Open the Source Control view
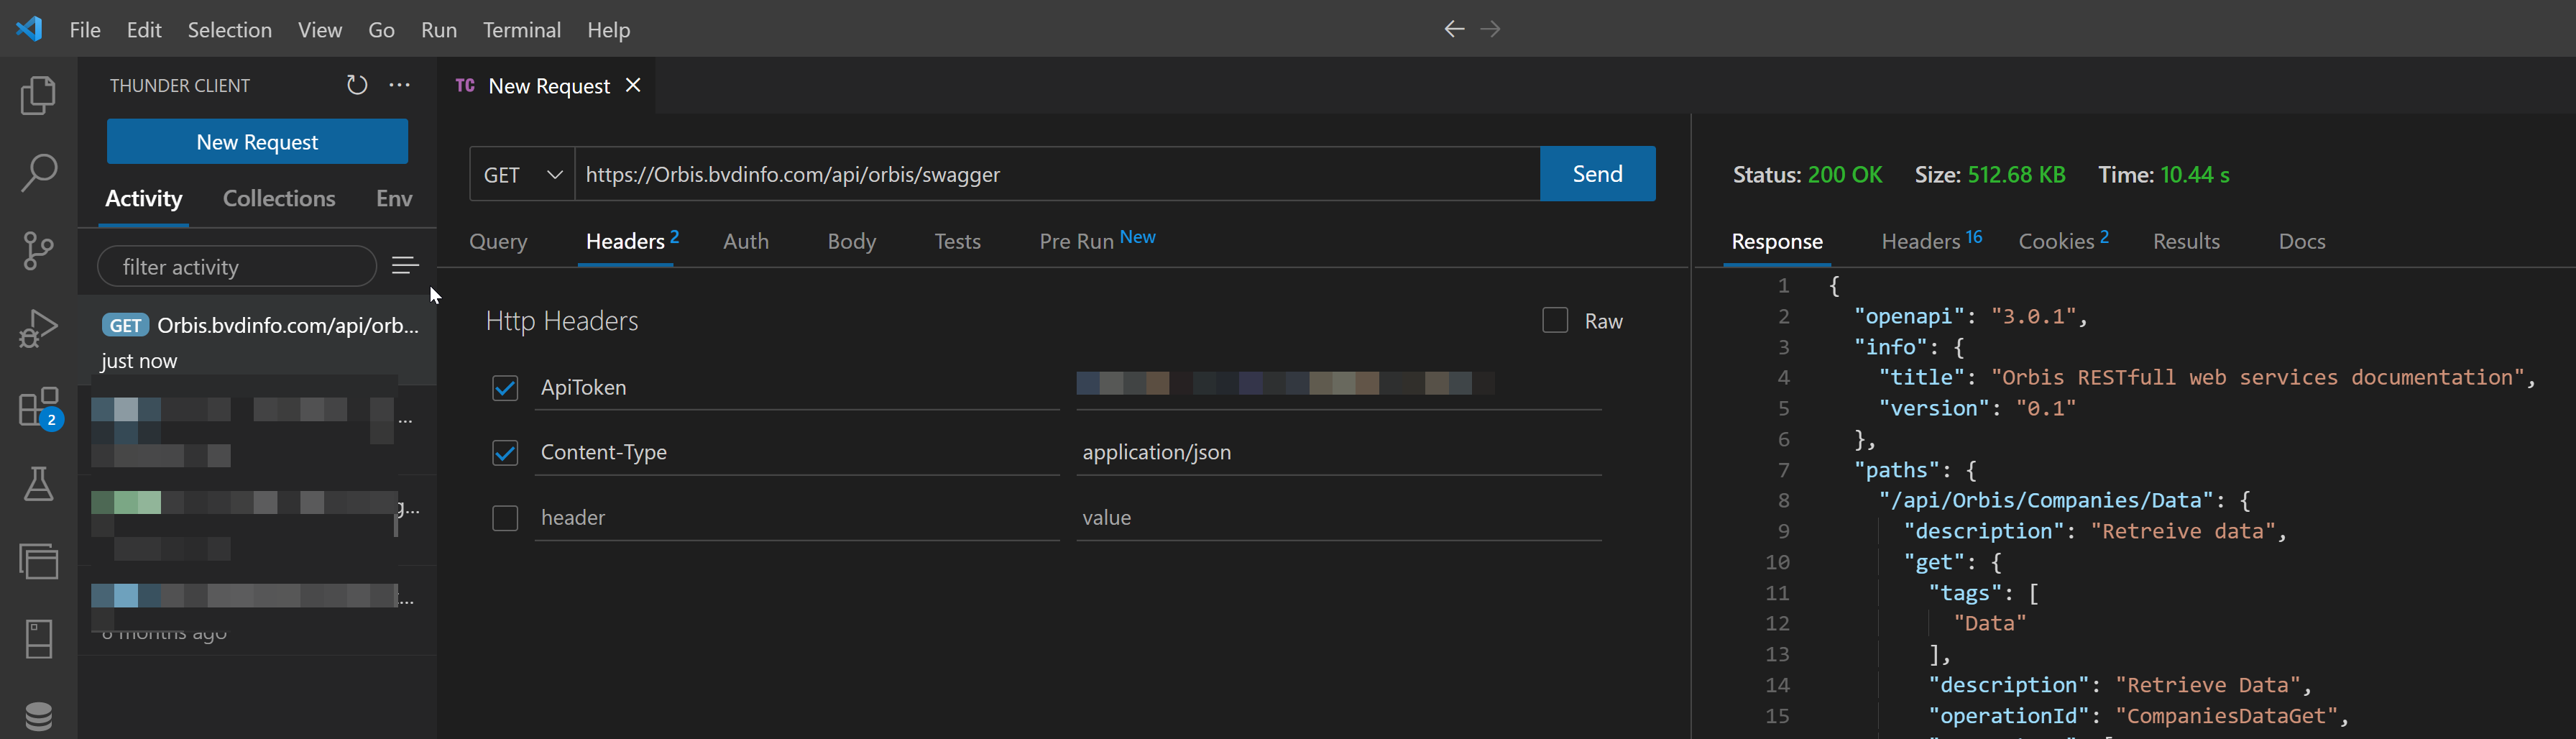 38,250
